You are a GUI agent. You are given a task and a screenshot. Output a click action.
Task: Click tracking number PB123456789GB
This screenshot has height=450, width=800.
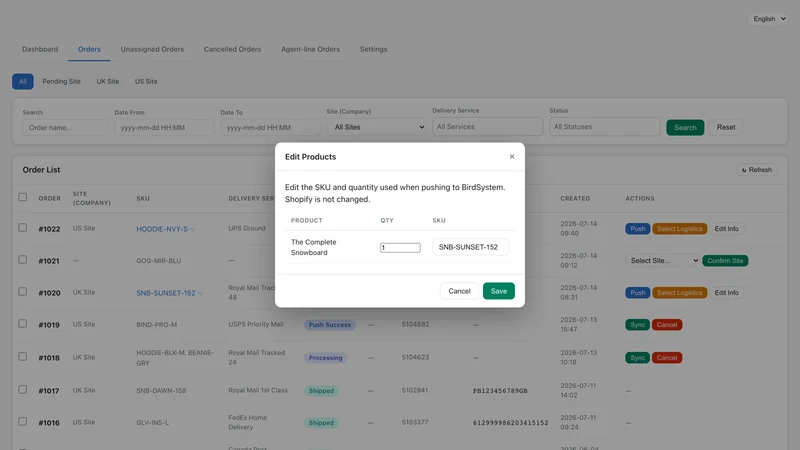point(500,391)
